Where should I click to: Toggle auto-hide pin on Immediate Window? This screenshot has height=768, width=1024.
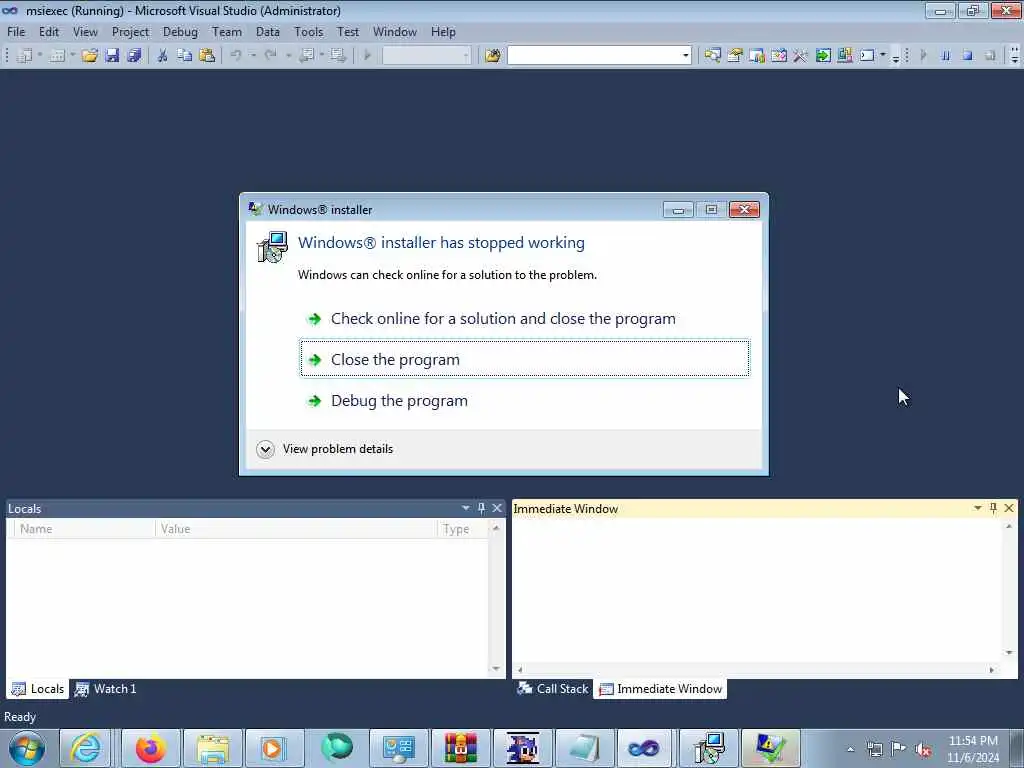993,508
